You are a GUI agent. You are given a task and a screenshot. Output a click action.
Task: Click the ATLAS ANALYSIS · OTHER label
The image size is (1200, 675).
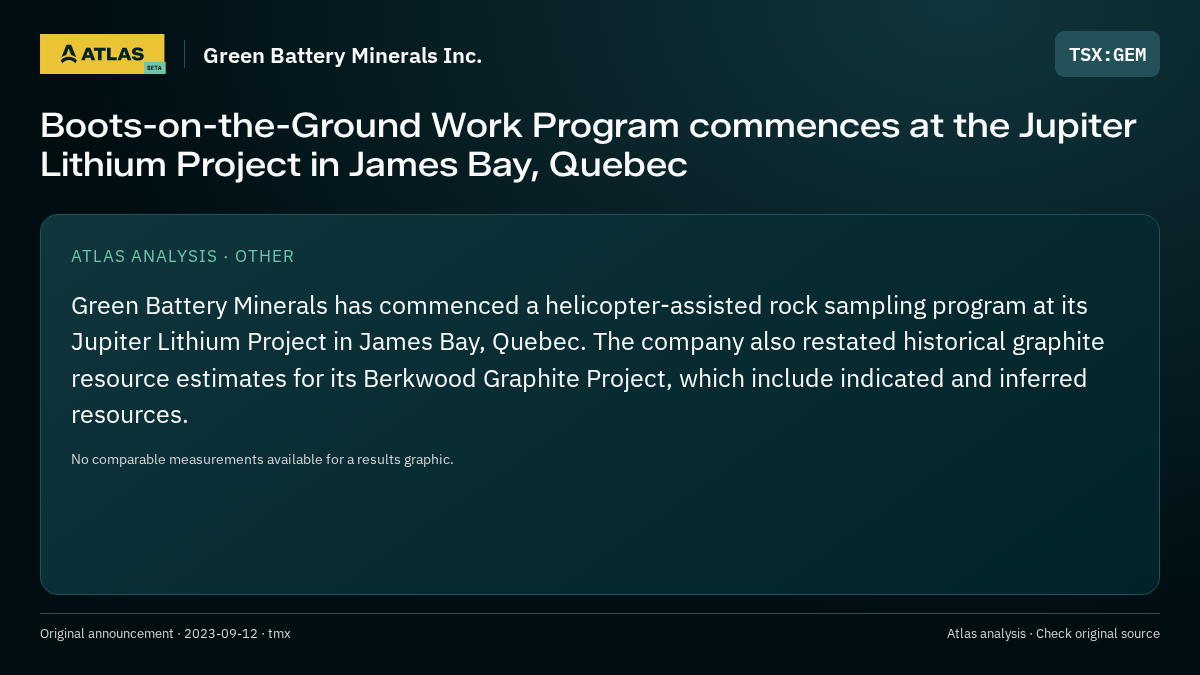(x=183, y=256)
